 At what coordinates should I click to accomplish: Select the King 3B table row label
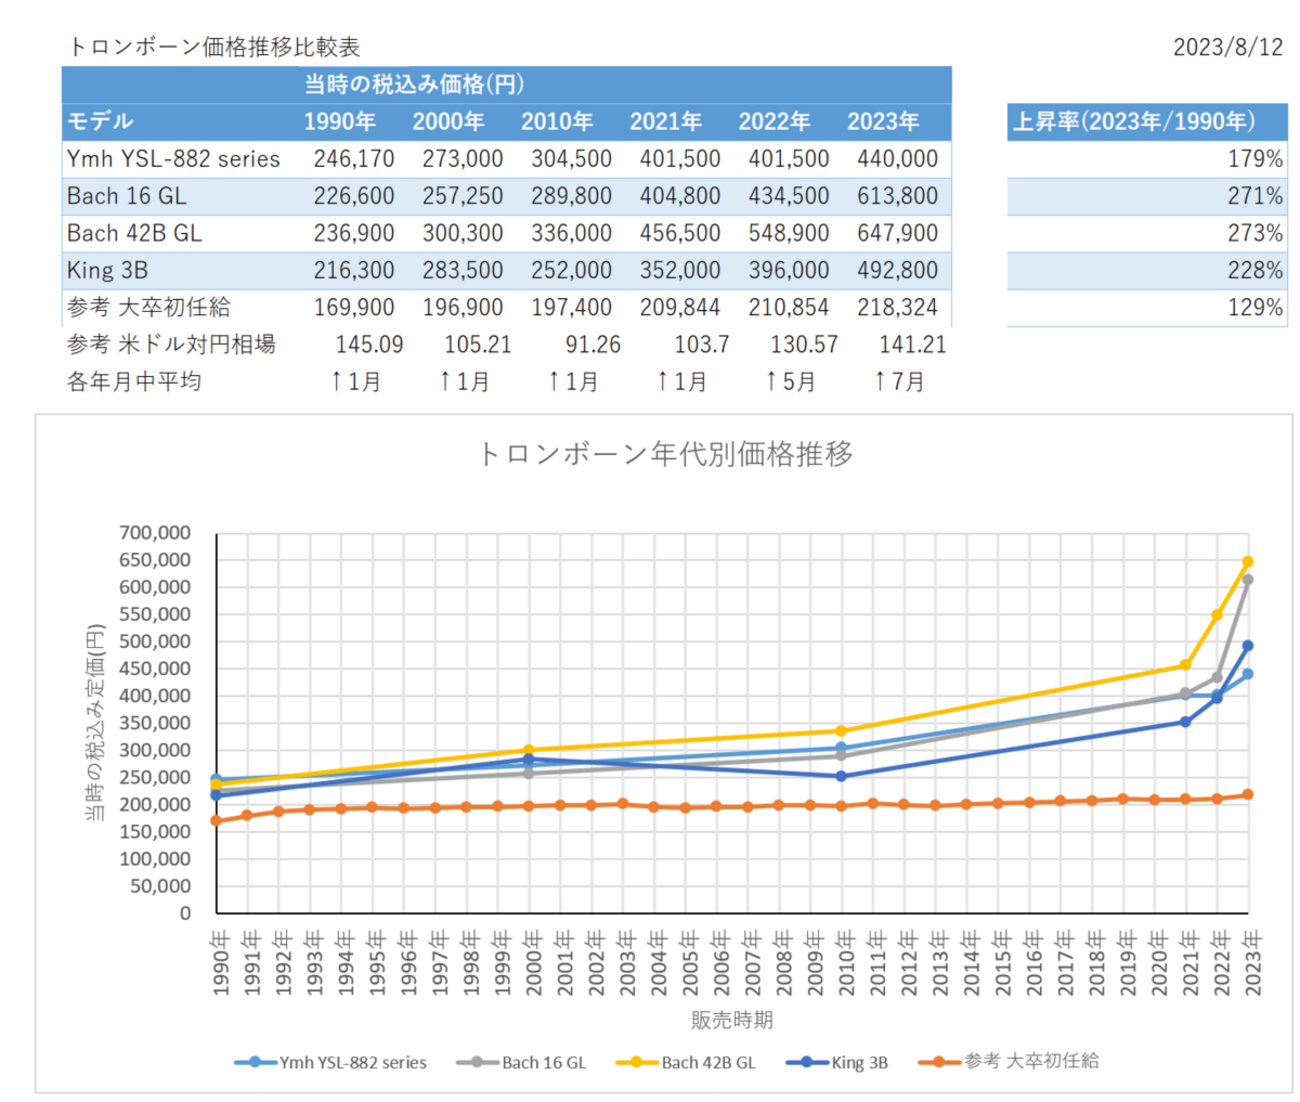[x=107, y=270]
